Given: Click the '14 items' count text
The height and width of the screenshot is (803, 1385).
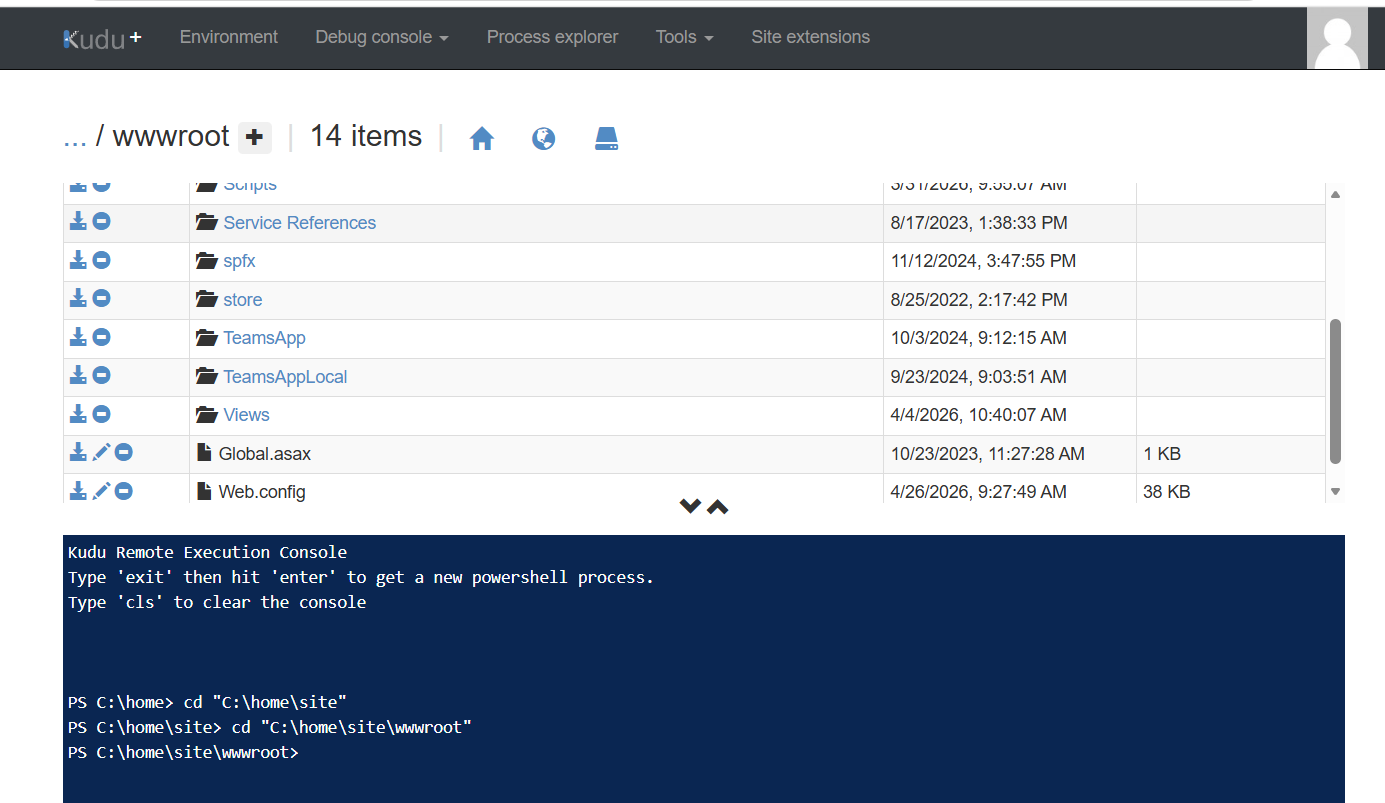Looking at the screenshot, I should point(366,136).
